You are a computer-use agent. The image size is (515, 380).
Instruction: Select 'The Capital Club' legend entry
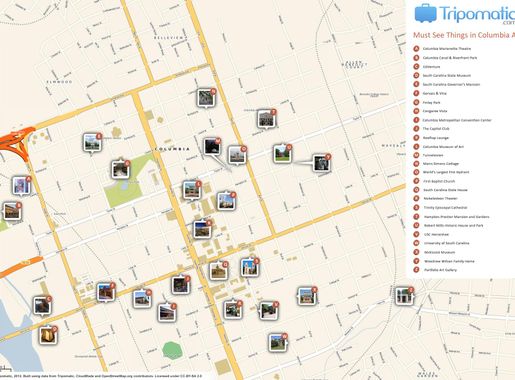tap(436, 129)
